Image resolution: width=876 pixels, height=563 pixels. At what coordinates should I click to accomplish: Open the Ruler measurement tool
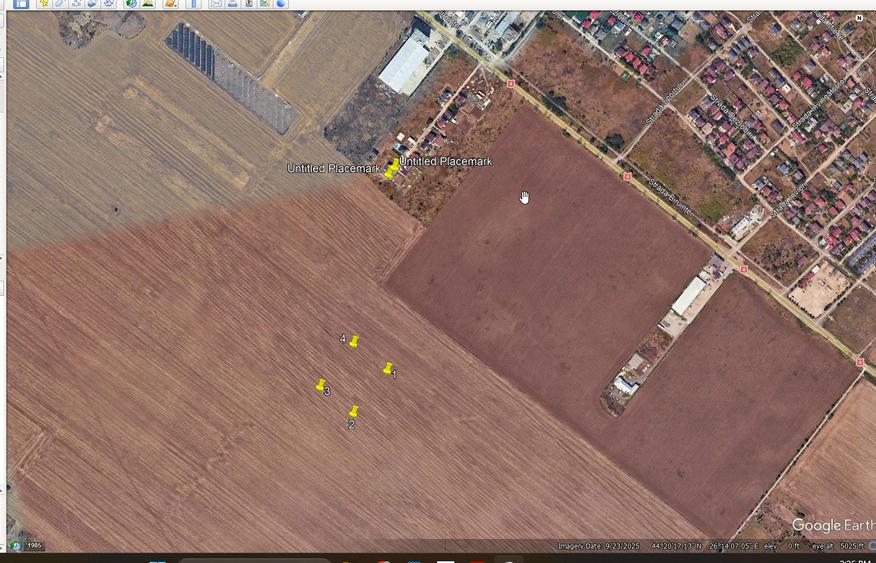193,3
